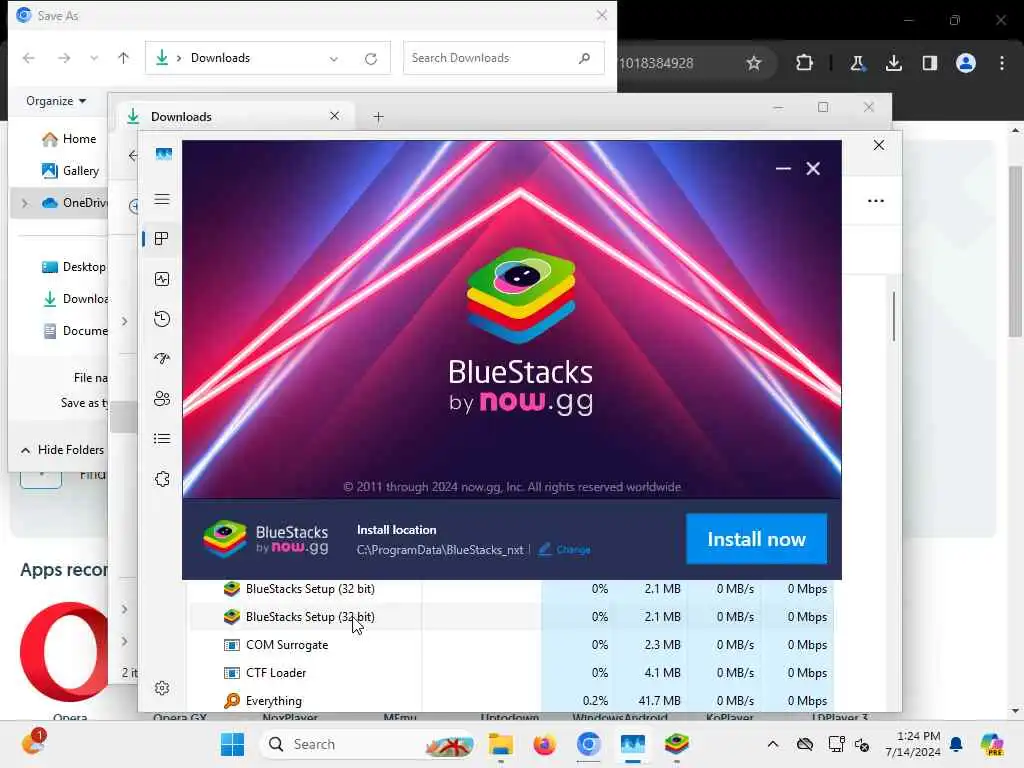Viewport: 1024px width, 768px height.
Task: Open Chrome downloads tray icon
Action: click(893, 63)
